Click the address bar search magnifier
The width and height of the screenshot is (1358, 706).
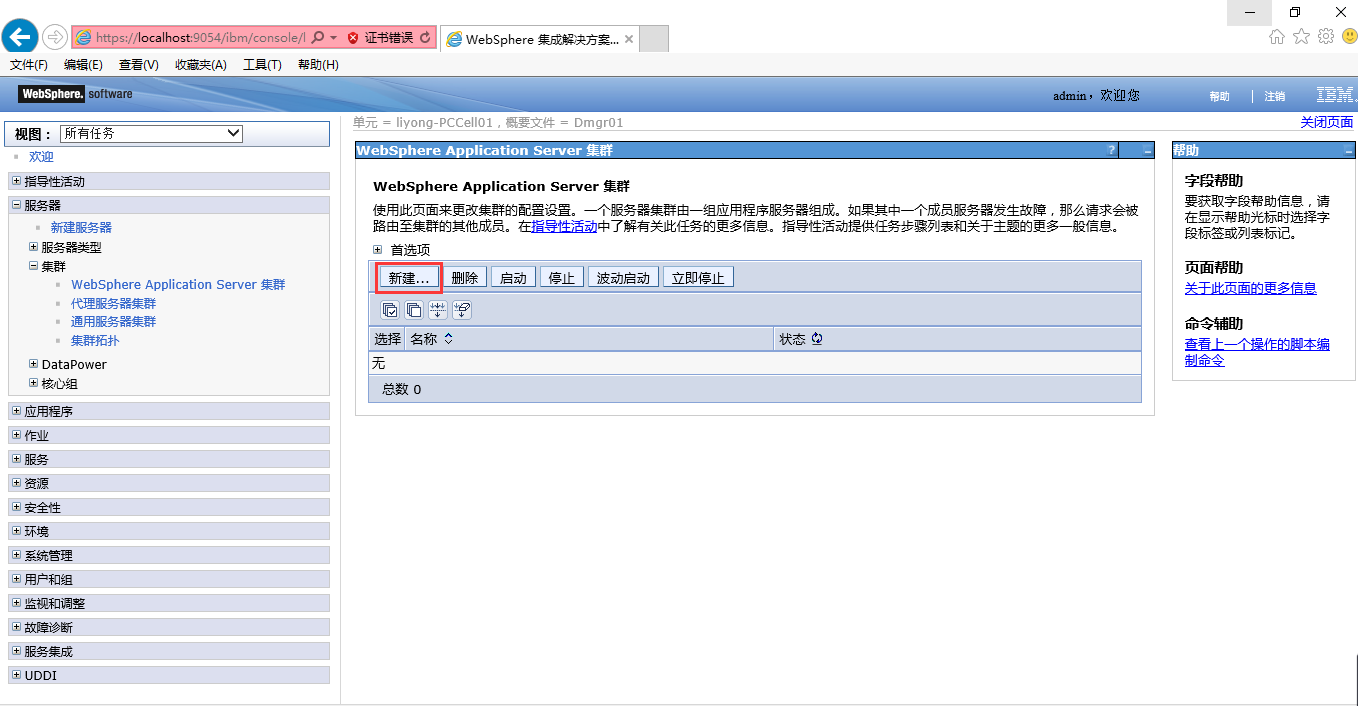coord(318,37)
